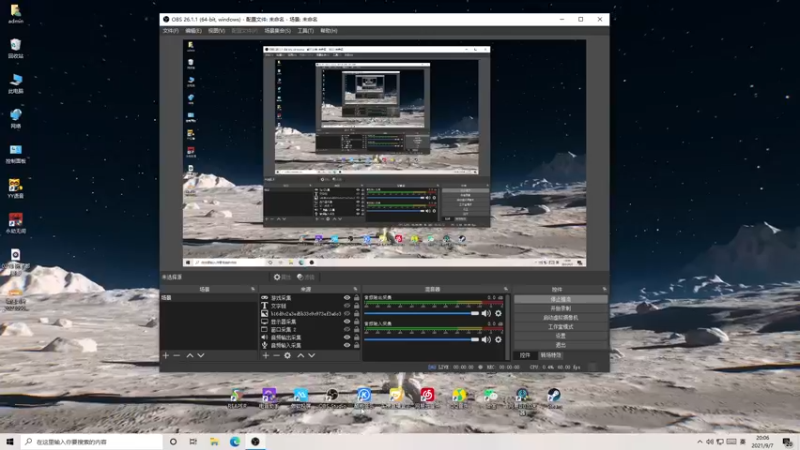Click the 开始录制 button
Screen dimensions: 800x450
pyautogui.click(x=560, y=308)
